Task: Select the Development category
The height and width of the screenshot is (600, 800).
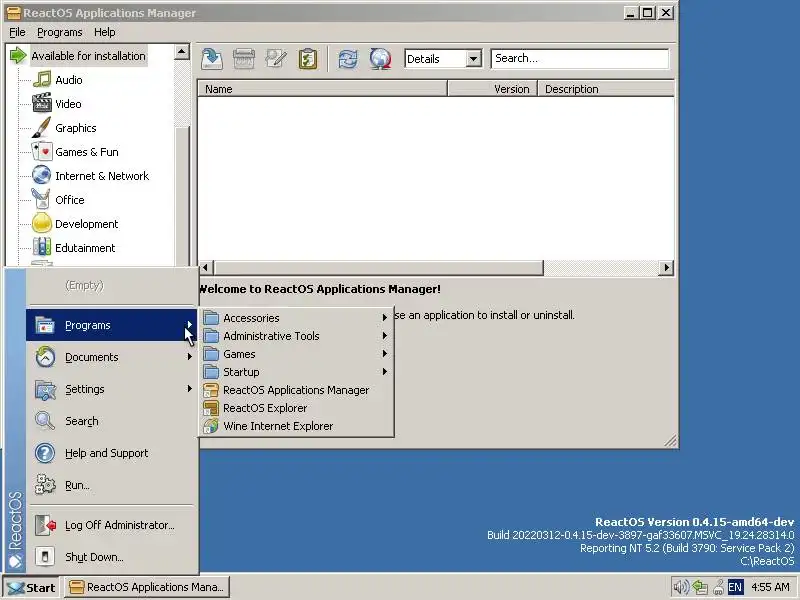Action: coord(86,224)
